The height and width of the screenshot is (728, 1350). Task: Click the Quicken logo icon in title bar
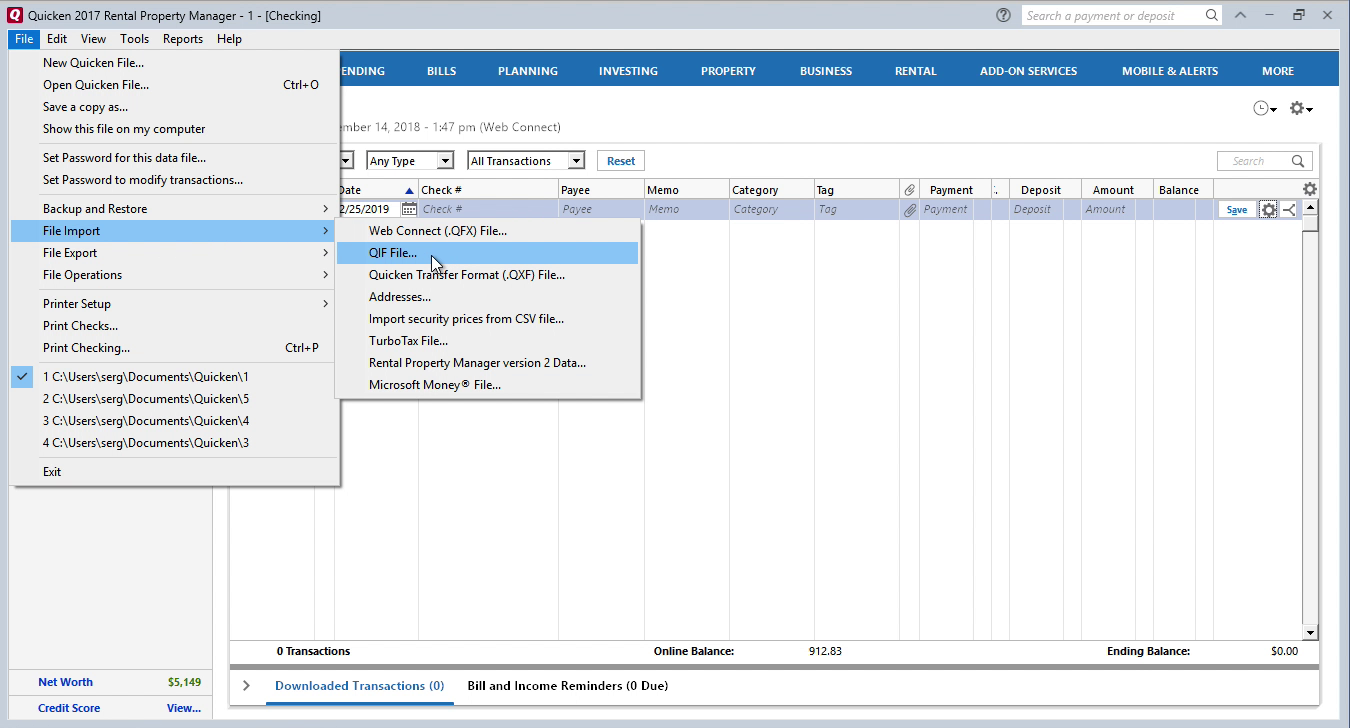pos(14,15)
